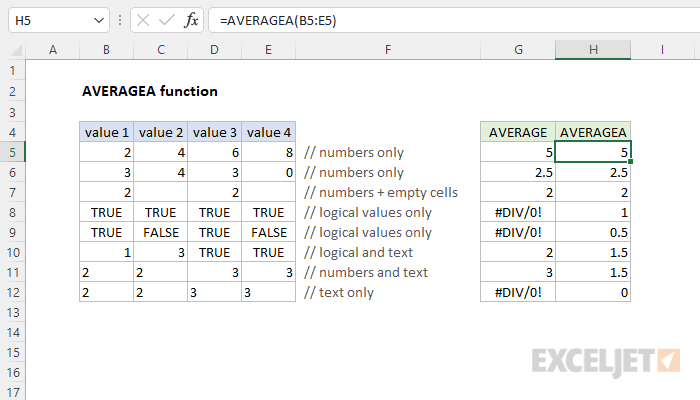Click the Enter checkmark formula icon
The width and height of the screenshot is (700, 400).
[167, 20]
